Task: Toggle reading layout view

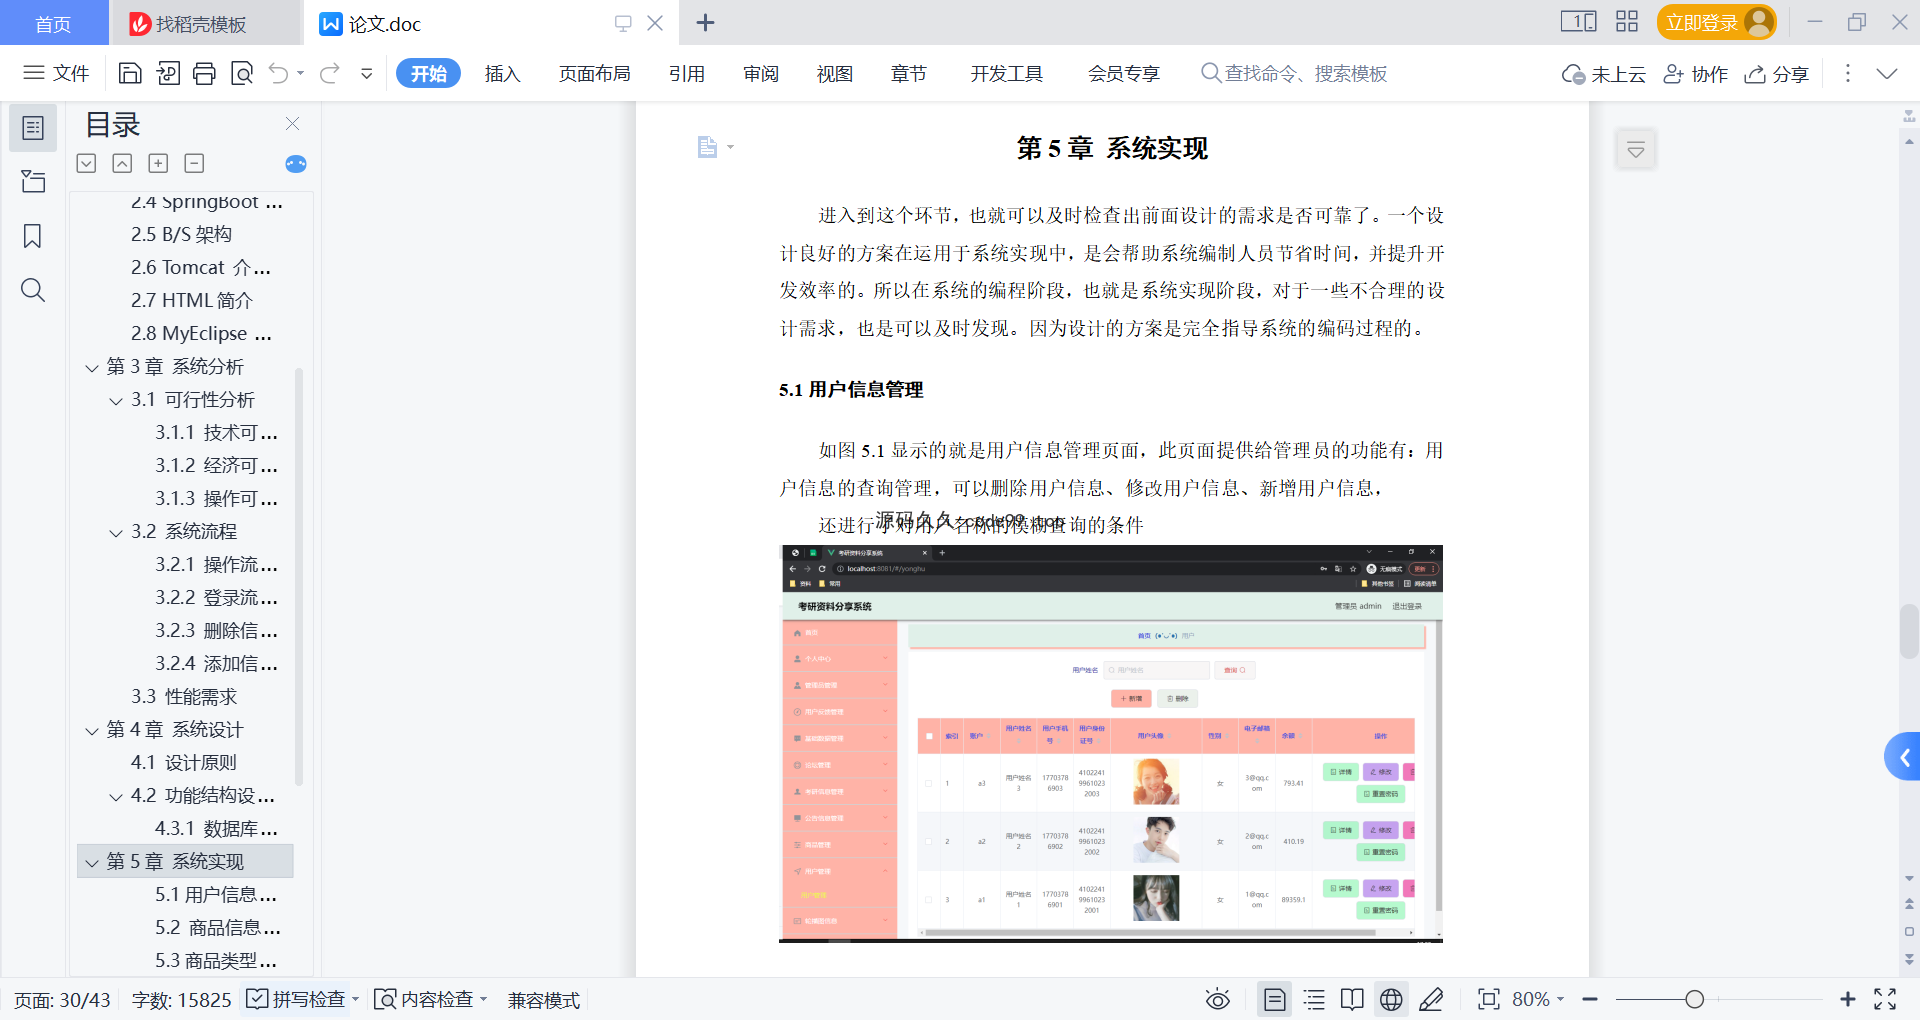Action: pyautogui.click(x=1352, y=999)
